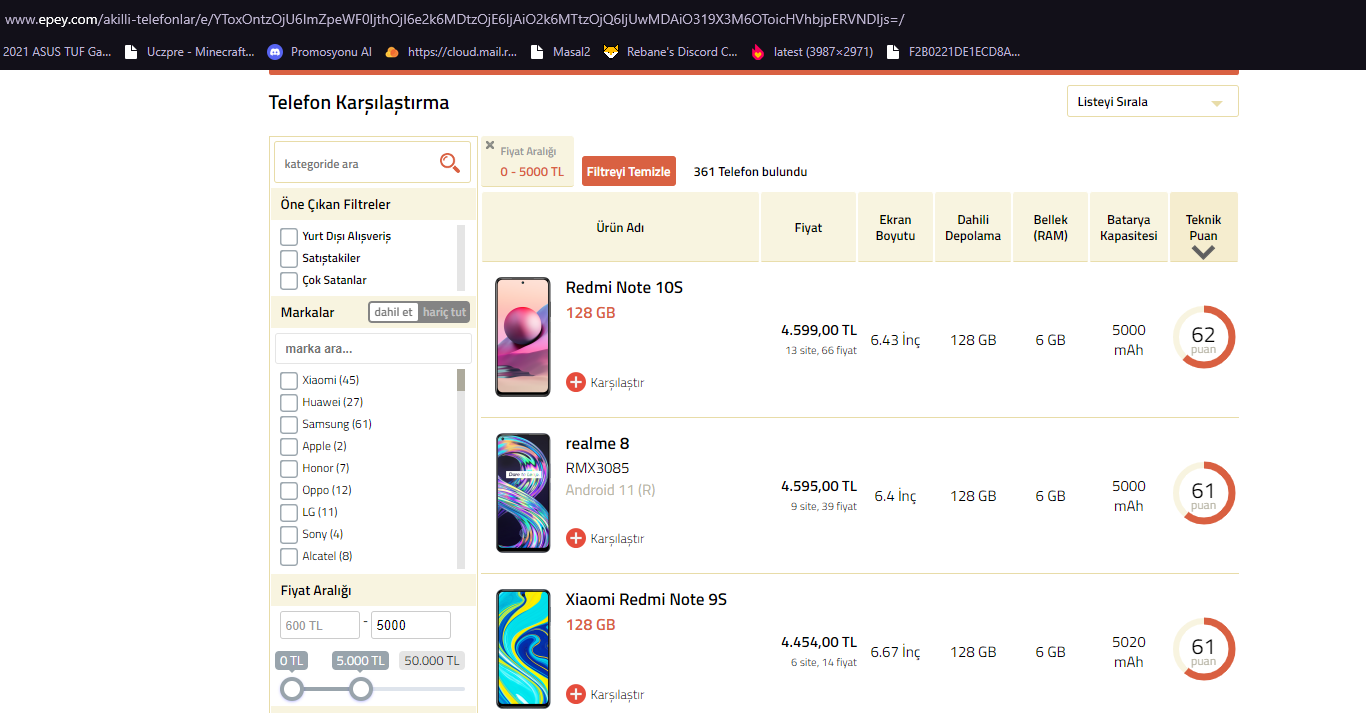Screen dimensions: 1366x713
Task: Click the magnifier search icon in category search
Action: (449, 163)
